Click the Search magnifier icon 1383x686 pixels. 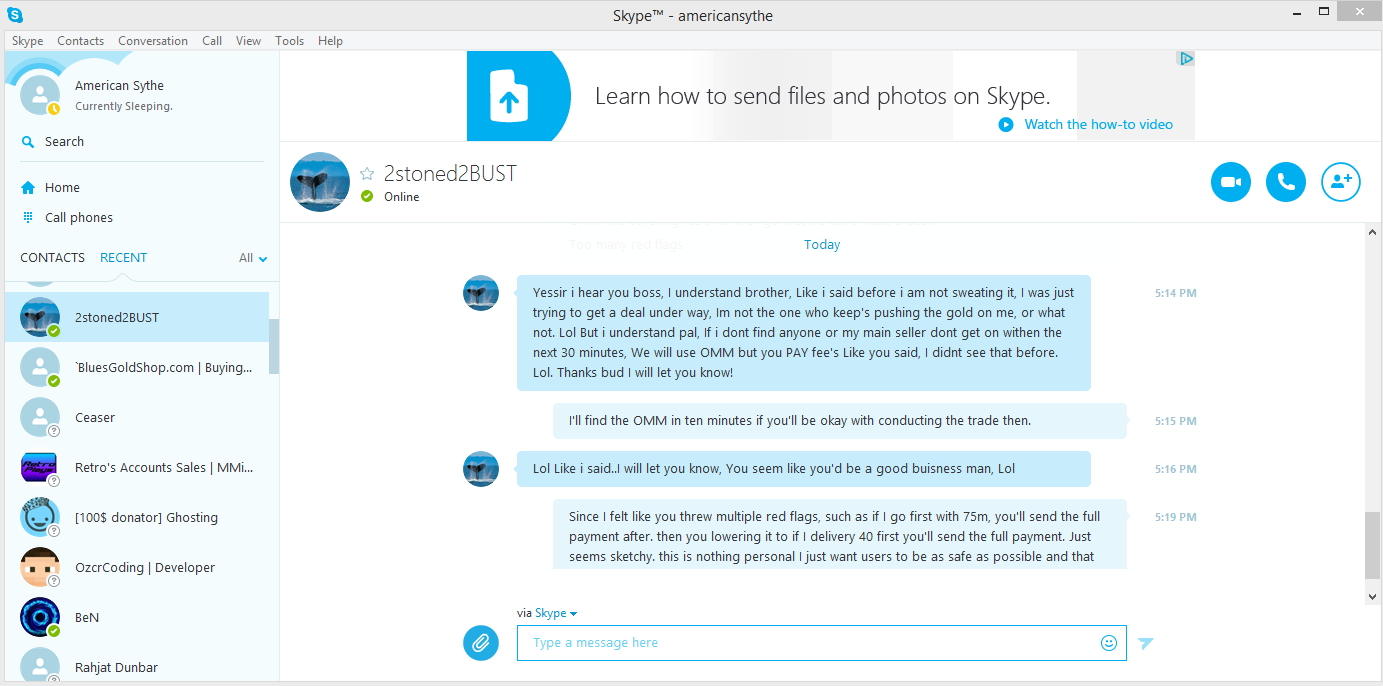28,142
